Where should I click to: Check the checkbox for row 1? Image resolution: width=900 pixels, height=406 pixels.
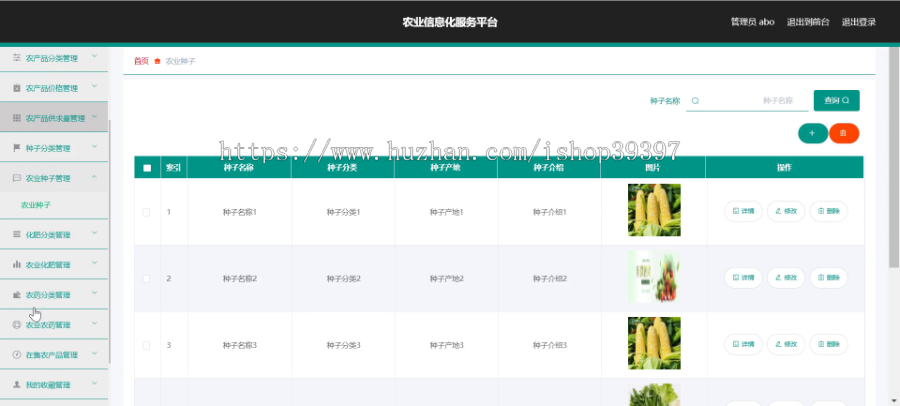(146, 212)
